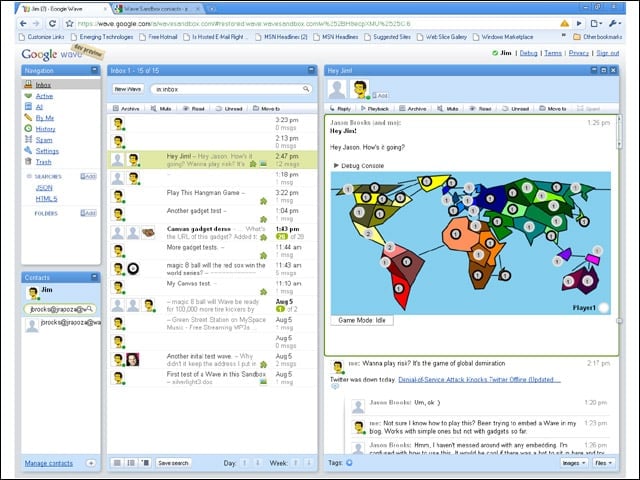
Task: Open the Canvas gadget demo wave
Action: click(212, 233)
